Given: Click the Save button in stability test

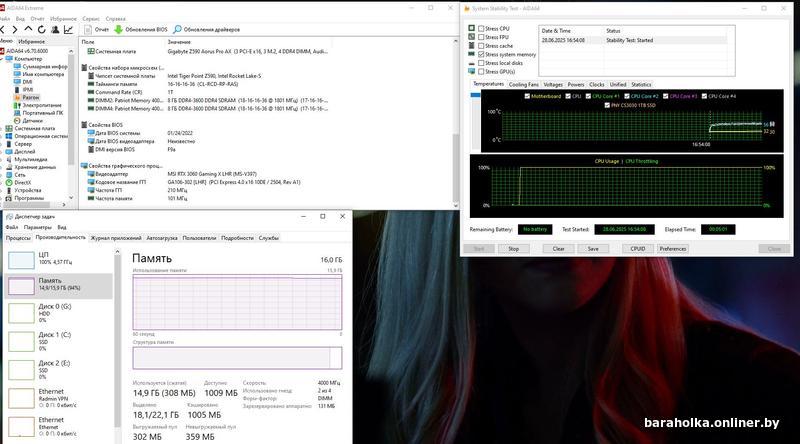Looking at the screenshot, I should (x=593, y=249).
